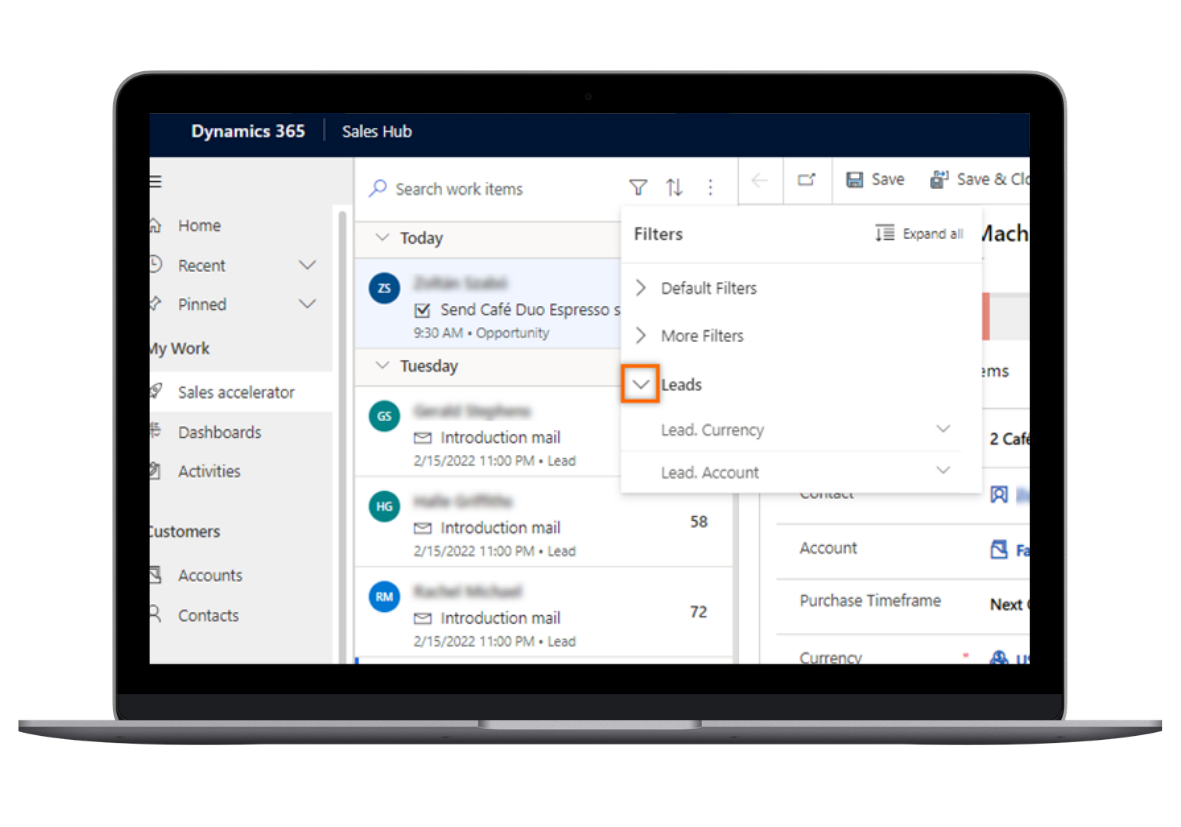Screen dimensions: 1181x827
Task: Expand the More Filters section
Action: point(641,336)
